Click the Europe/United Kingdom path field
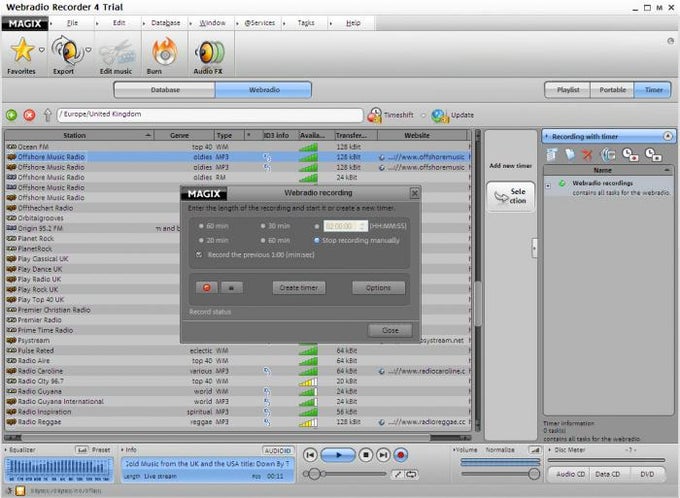This screenshot has width=680, height=498. pyautogui.click(x=209, y=115)
